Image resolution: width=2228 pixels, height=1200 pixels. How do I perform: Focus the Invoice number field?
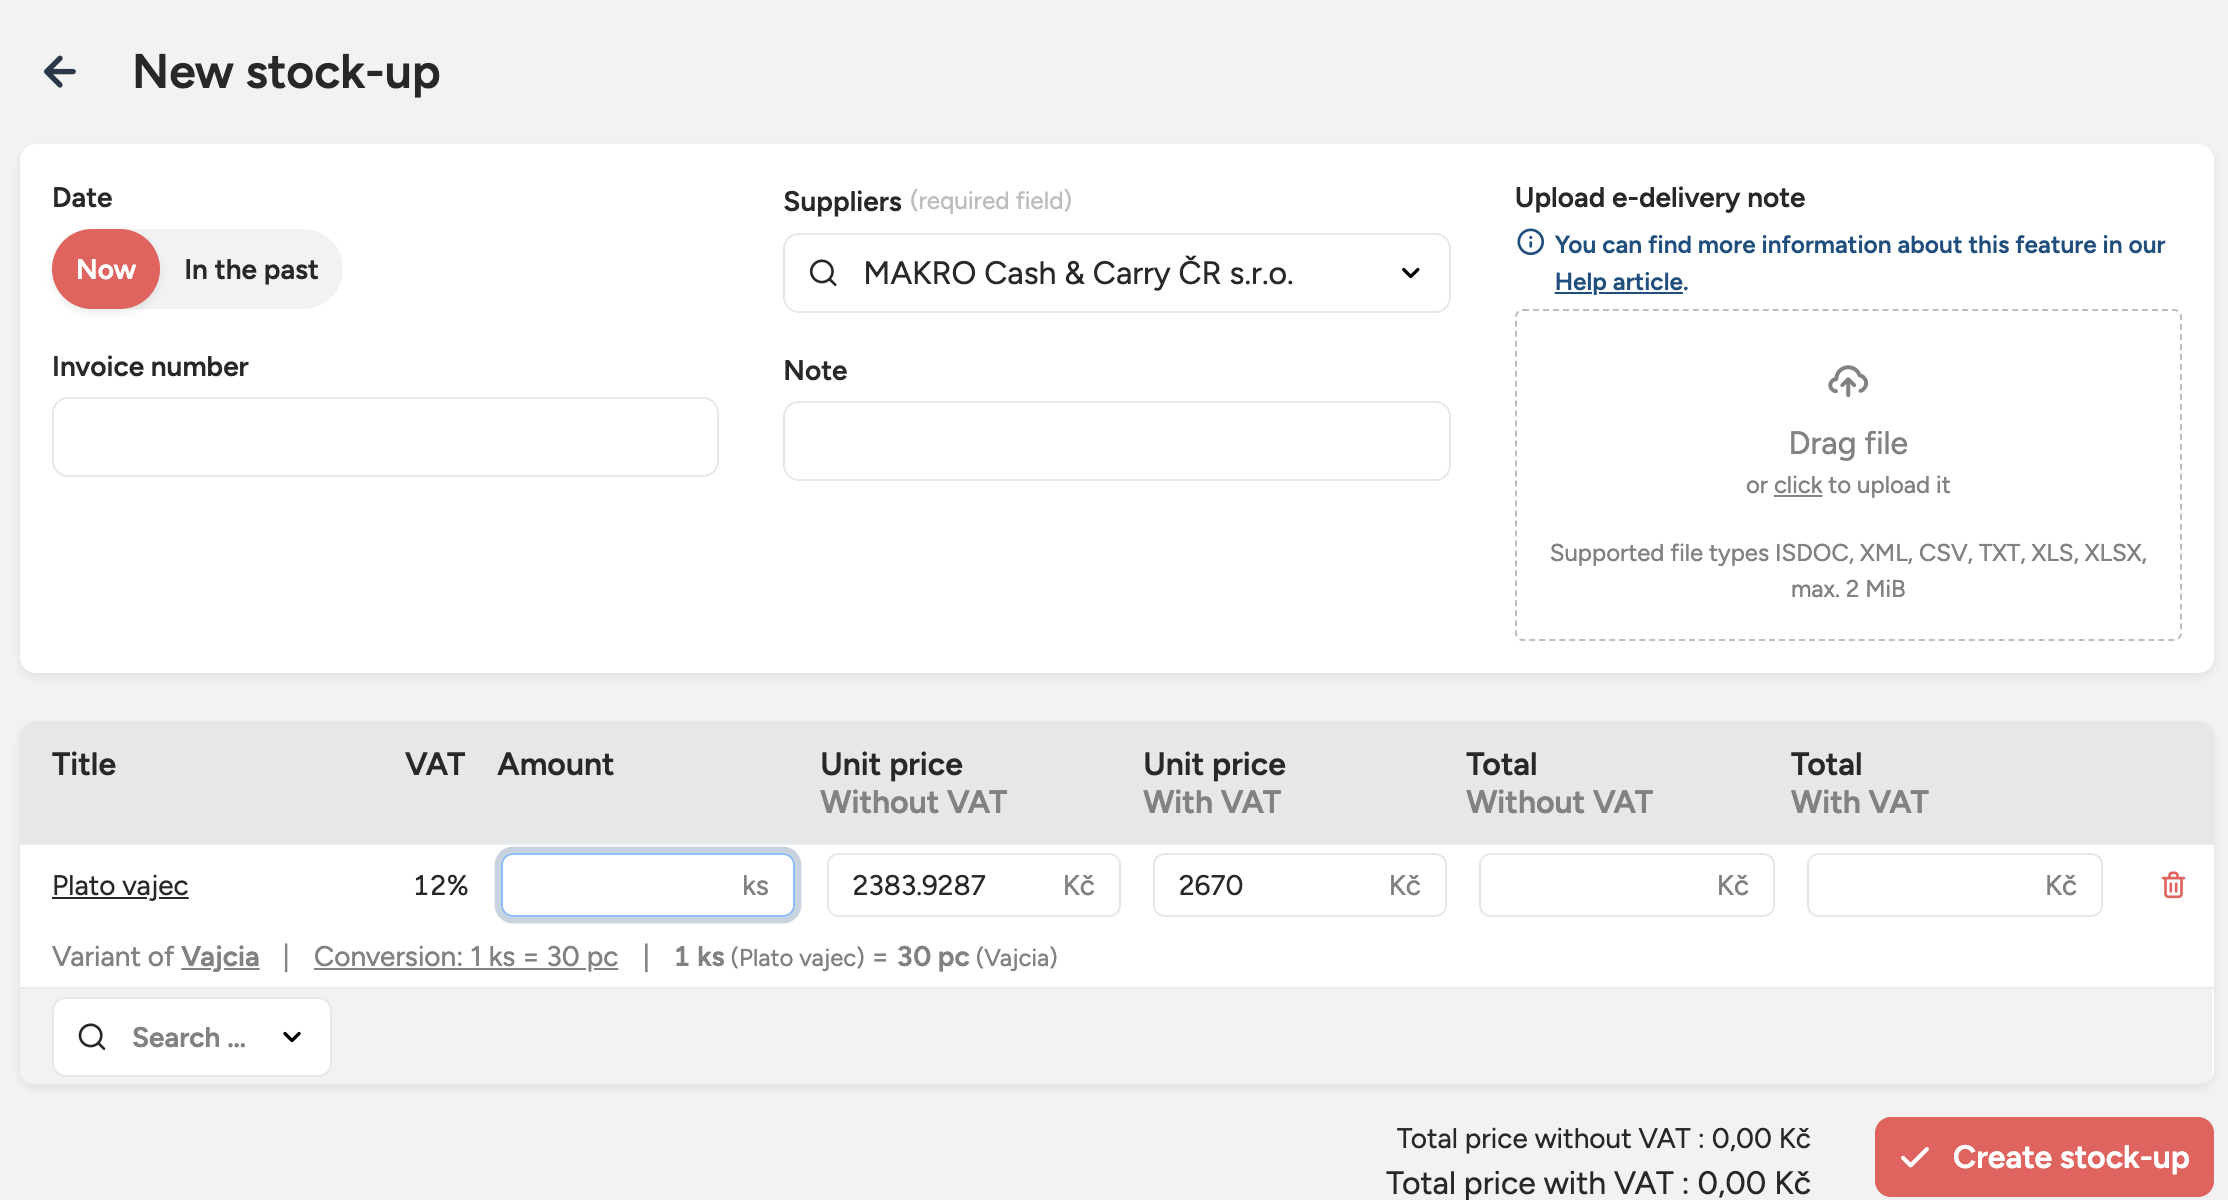pos(385,437)
